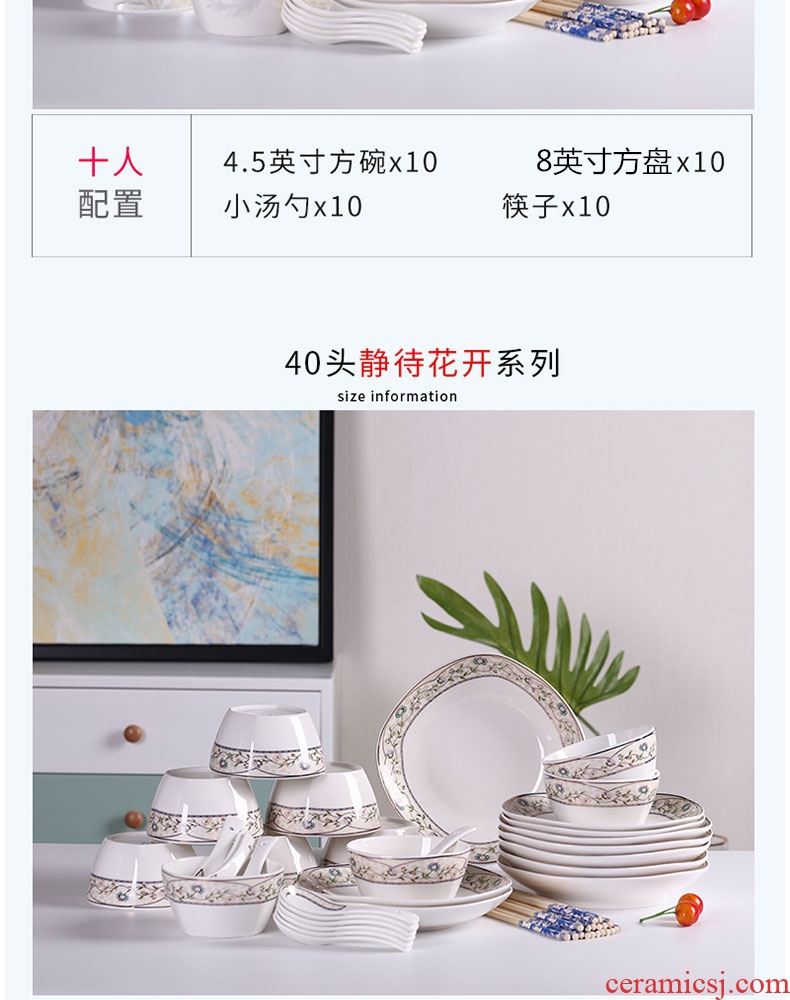Screen dimensions: 790x1000
Task: Click the size information subtitle
Action: pos(397,396)
